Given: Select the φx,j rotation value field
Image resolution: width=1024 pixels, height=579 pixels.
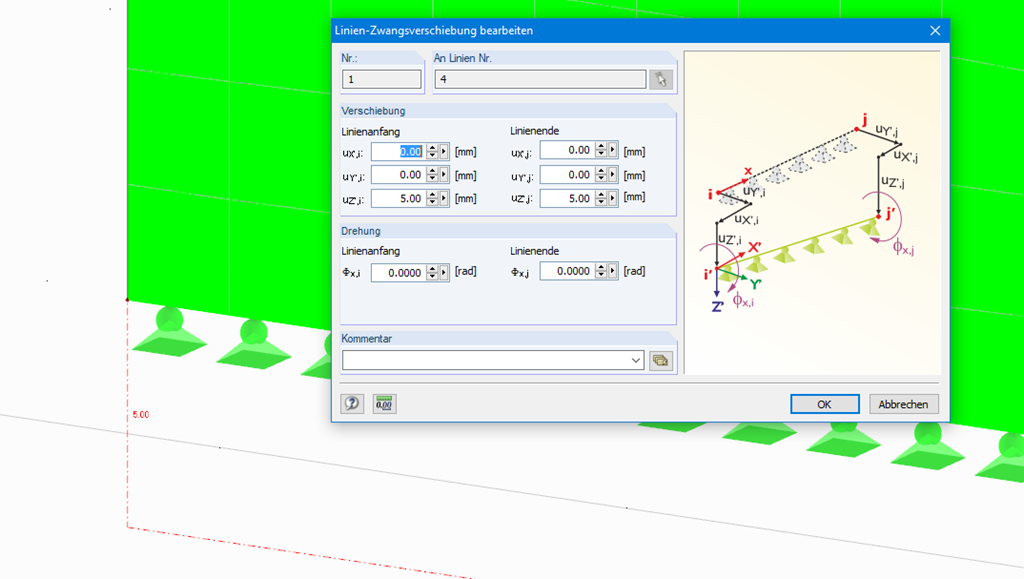Looking at the screenshot, I should (x=567, y=272).
